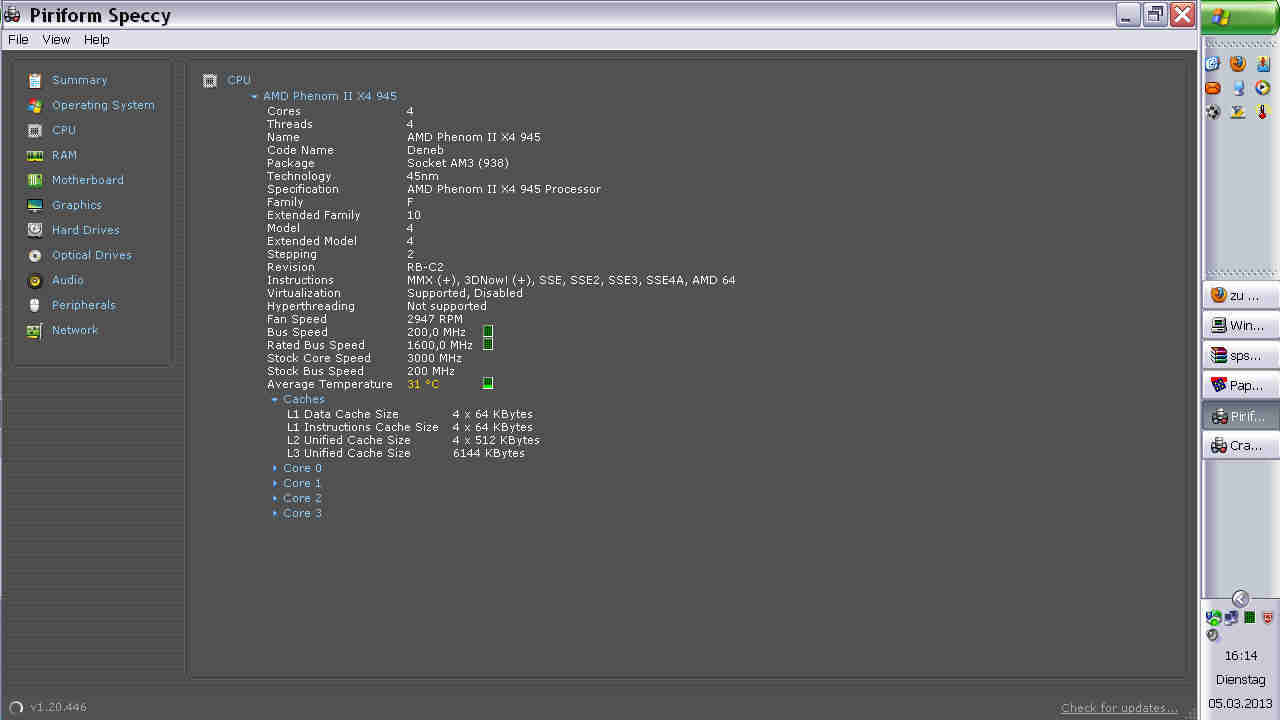Click the spinner icon beside version number
The height and width of the screenshot is (720, 1280).
pyautogui.click(x=16, y=707)
